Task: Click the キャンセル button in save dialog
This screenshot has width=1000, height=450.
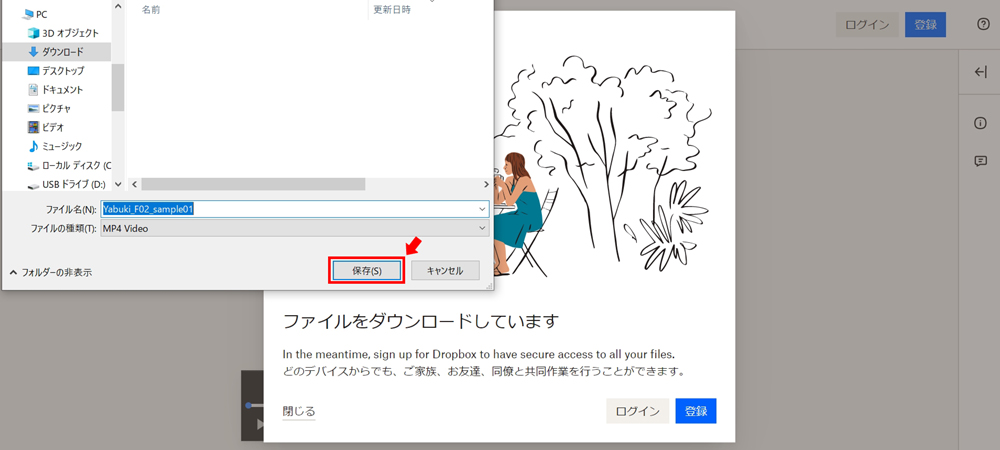Action: [445, 270]
